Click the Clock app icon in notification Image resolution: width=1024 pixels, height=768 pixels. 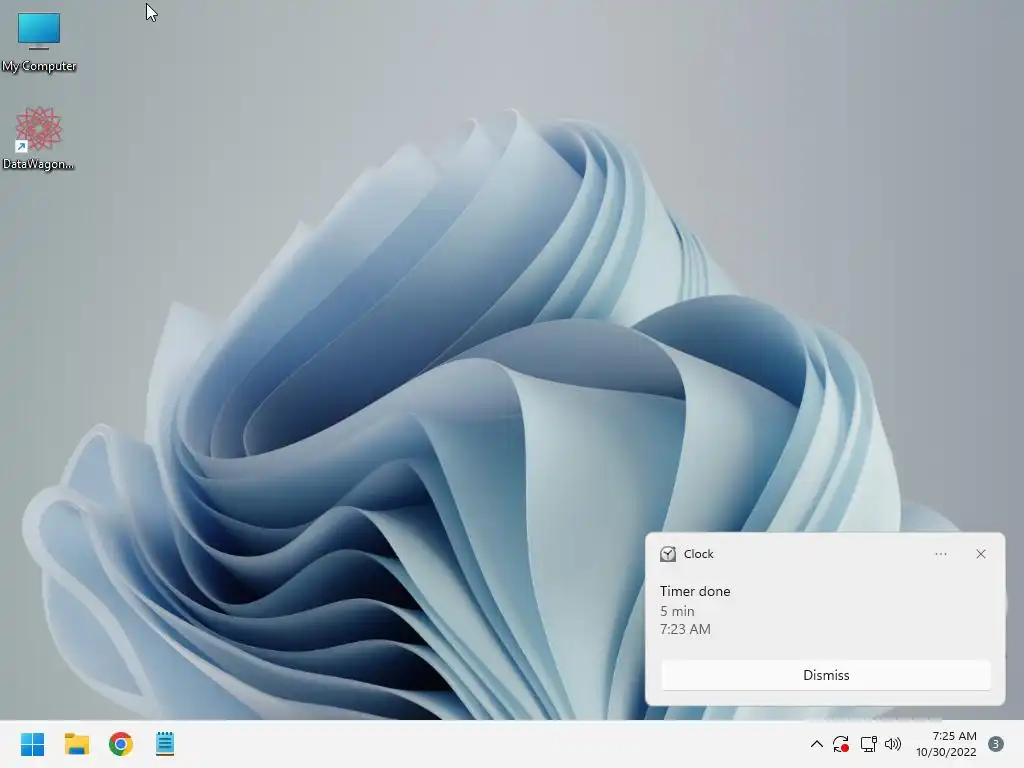pos(667,554)
